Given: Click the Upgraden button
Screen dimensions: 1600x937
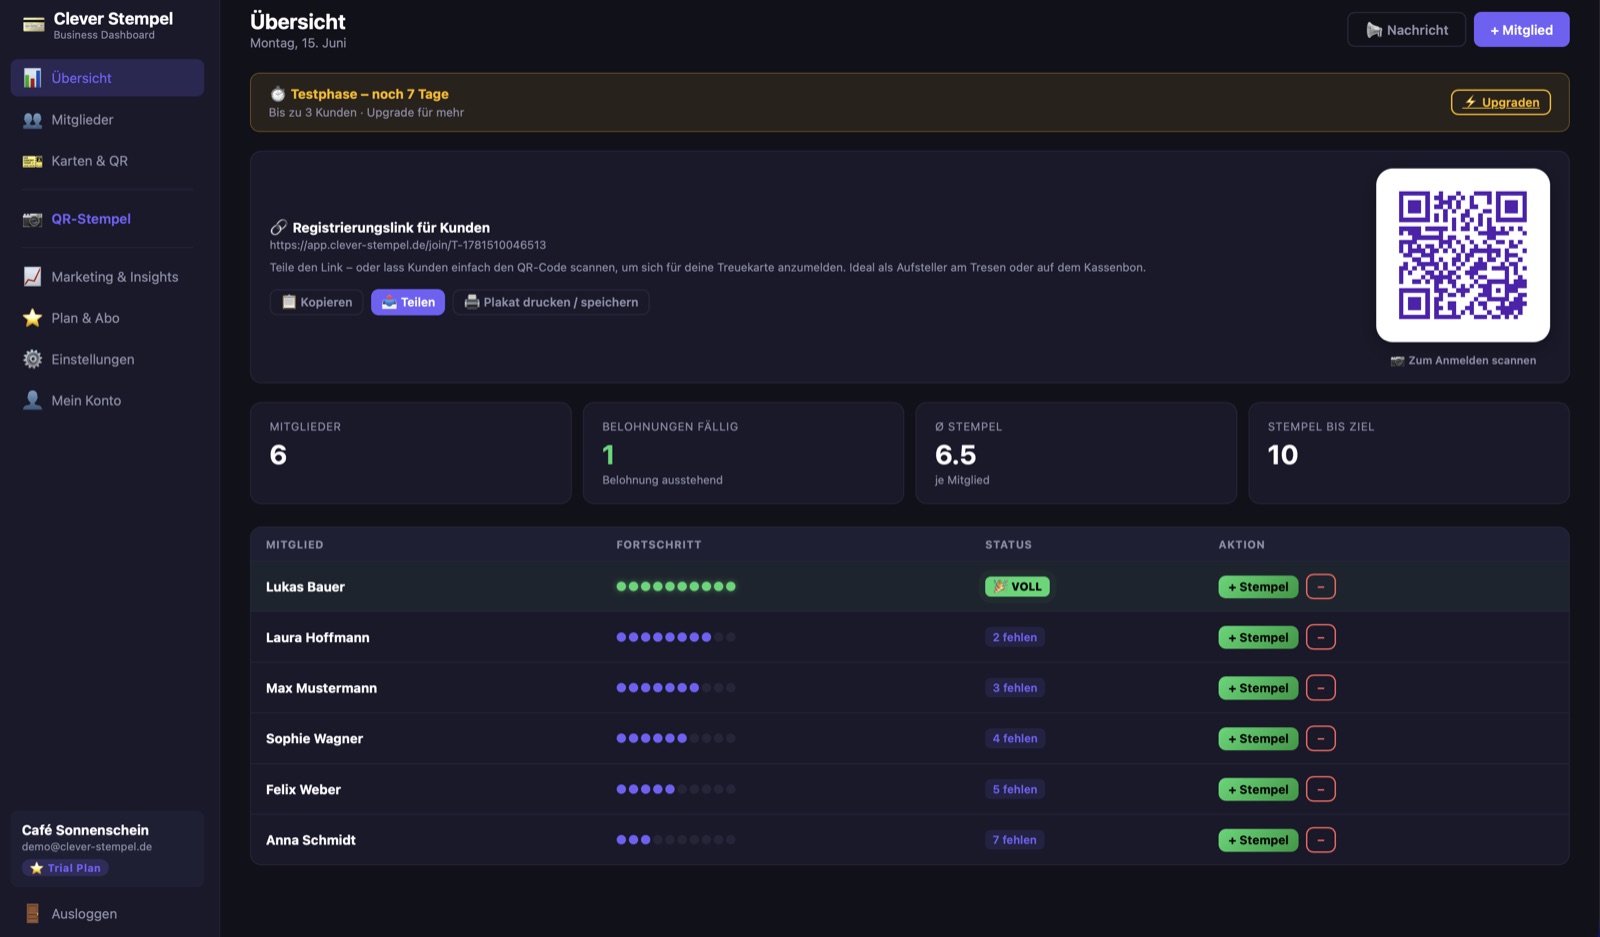Looking at the screenshot, I should (x=1501, y=102).
